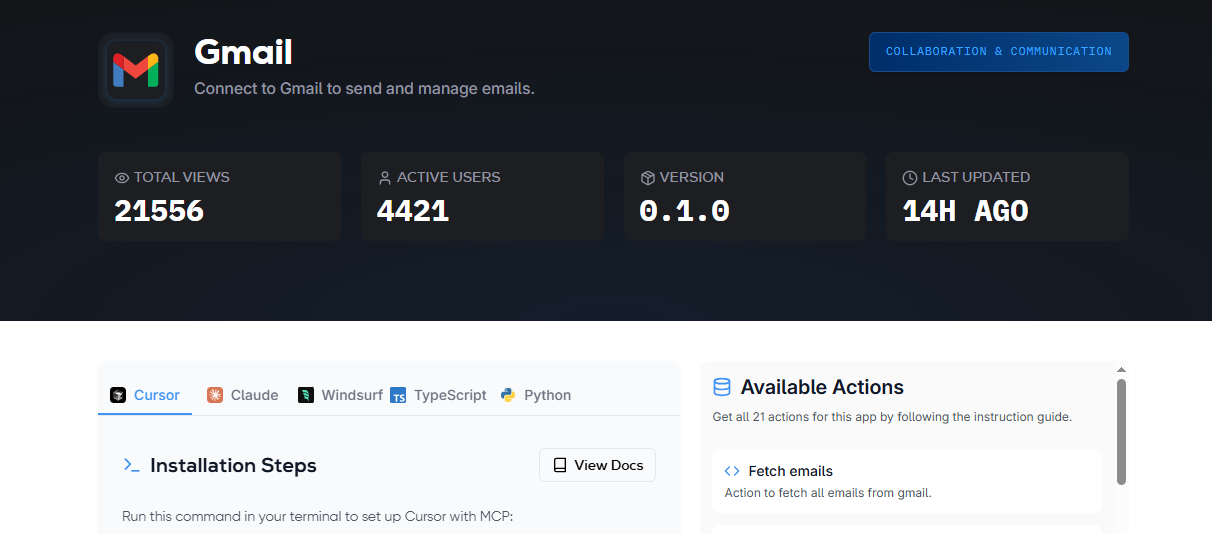1212x534 pixels.
Task: Click the clock icon beside Last Updated
Action: tap(910, 178)
